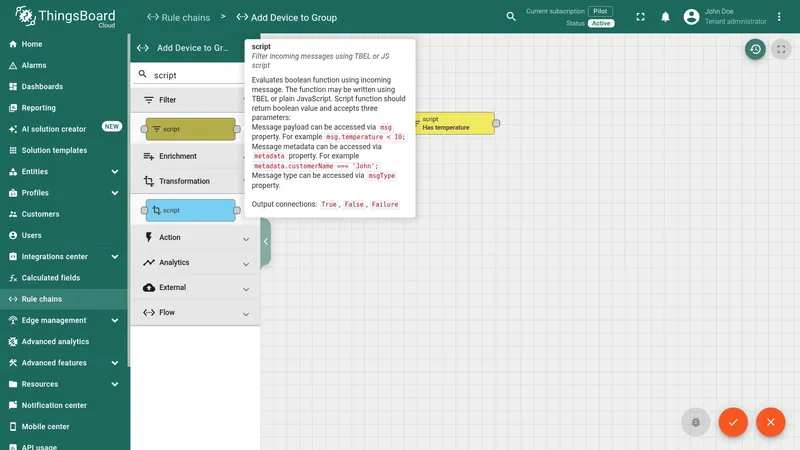Click the Pilot subscription badge
Image resolution: width=800 pixels, height=450 pixels.
coord(600,11)
